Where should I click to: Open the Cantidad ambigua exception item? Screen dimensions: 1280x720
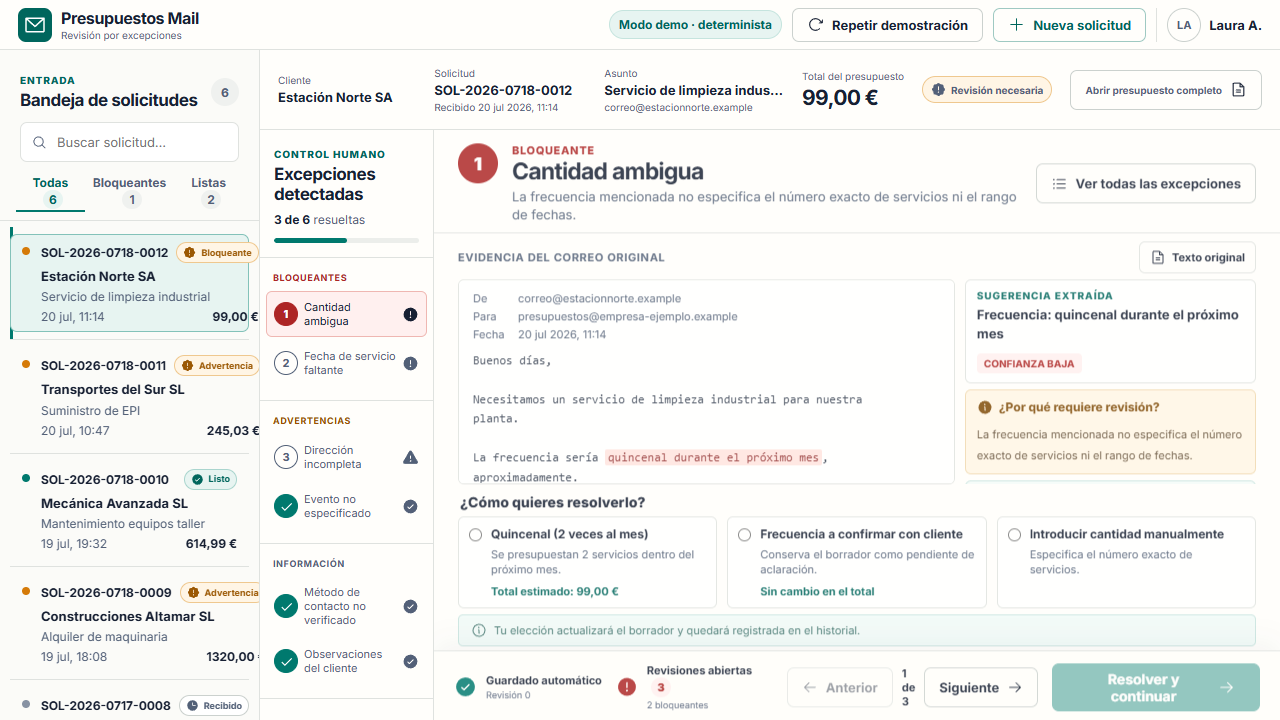(346, 314)
